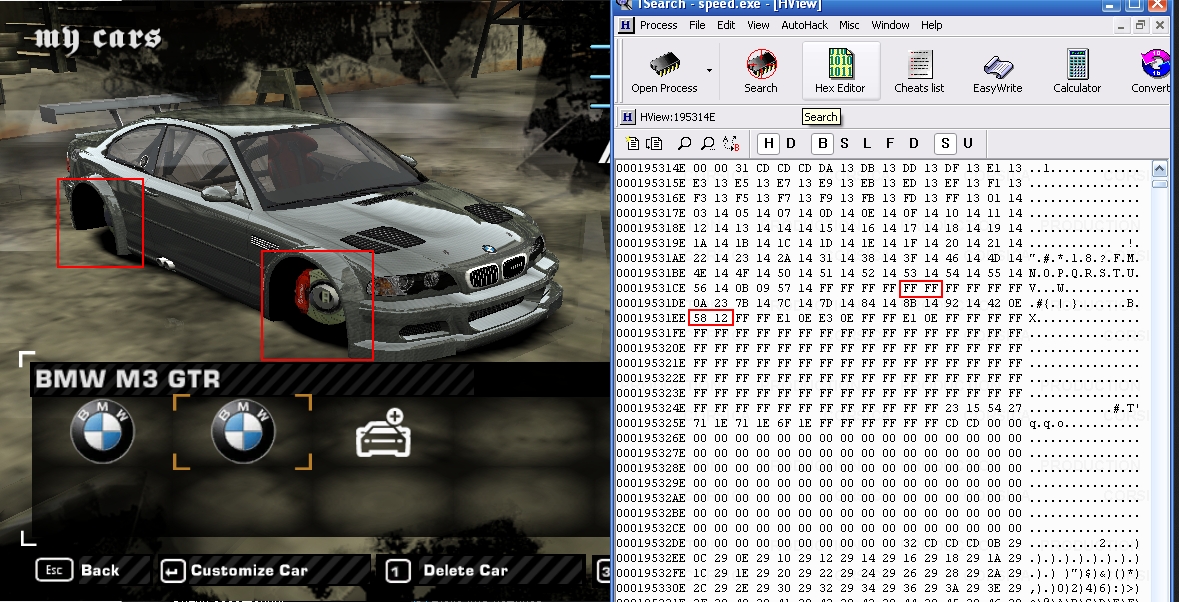Screen dimensions: 1179x602
Task: Open the Hex Editor from the toolbar
Action: [x=840, y=71]
